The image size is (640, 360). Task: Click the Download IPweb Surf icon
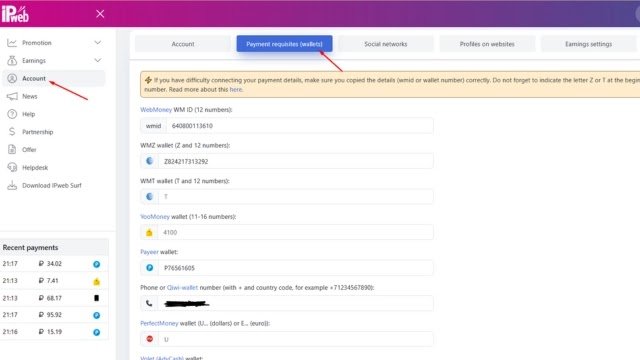point(12,185)
